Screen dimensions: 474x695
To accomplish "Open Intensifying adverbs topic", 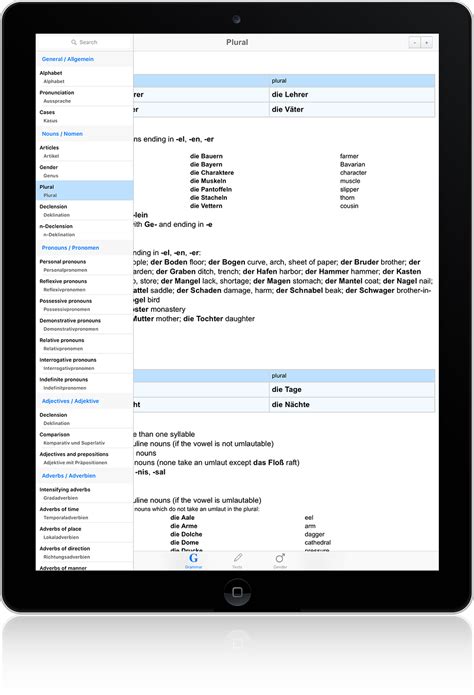I will click(84, 493).
